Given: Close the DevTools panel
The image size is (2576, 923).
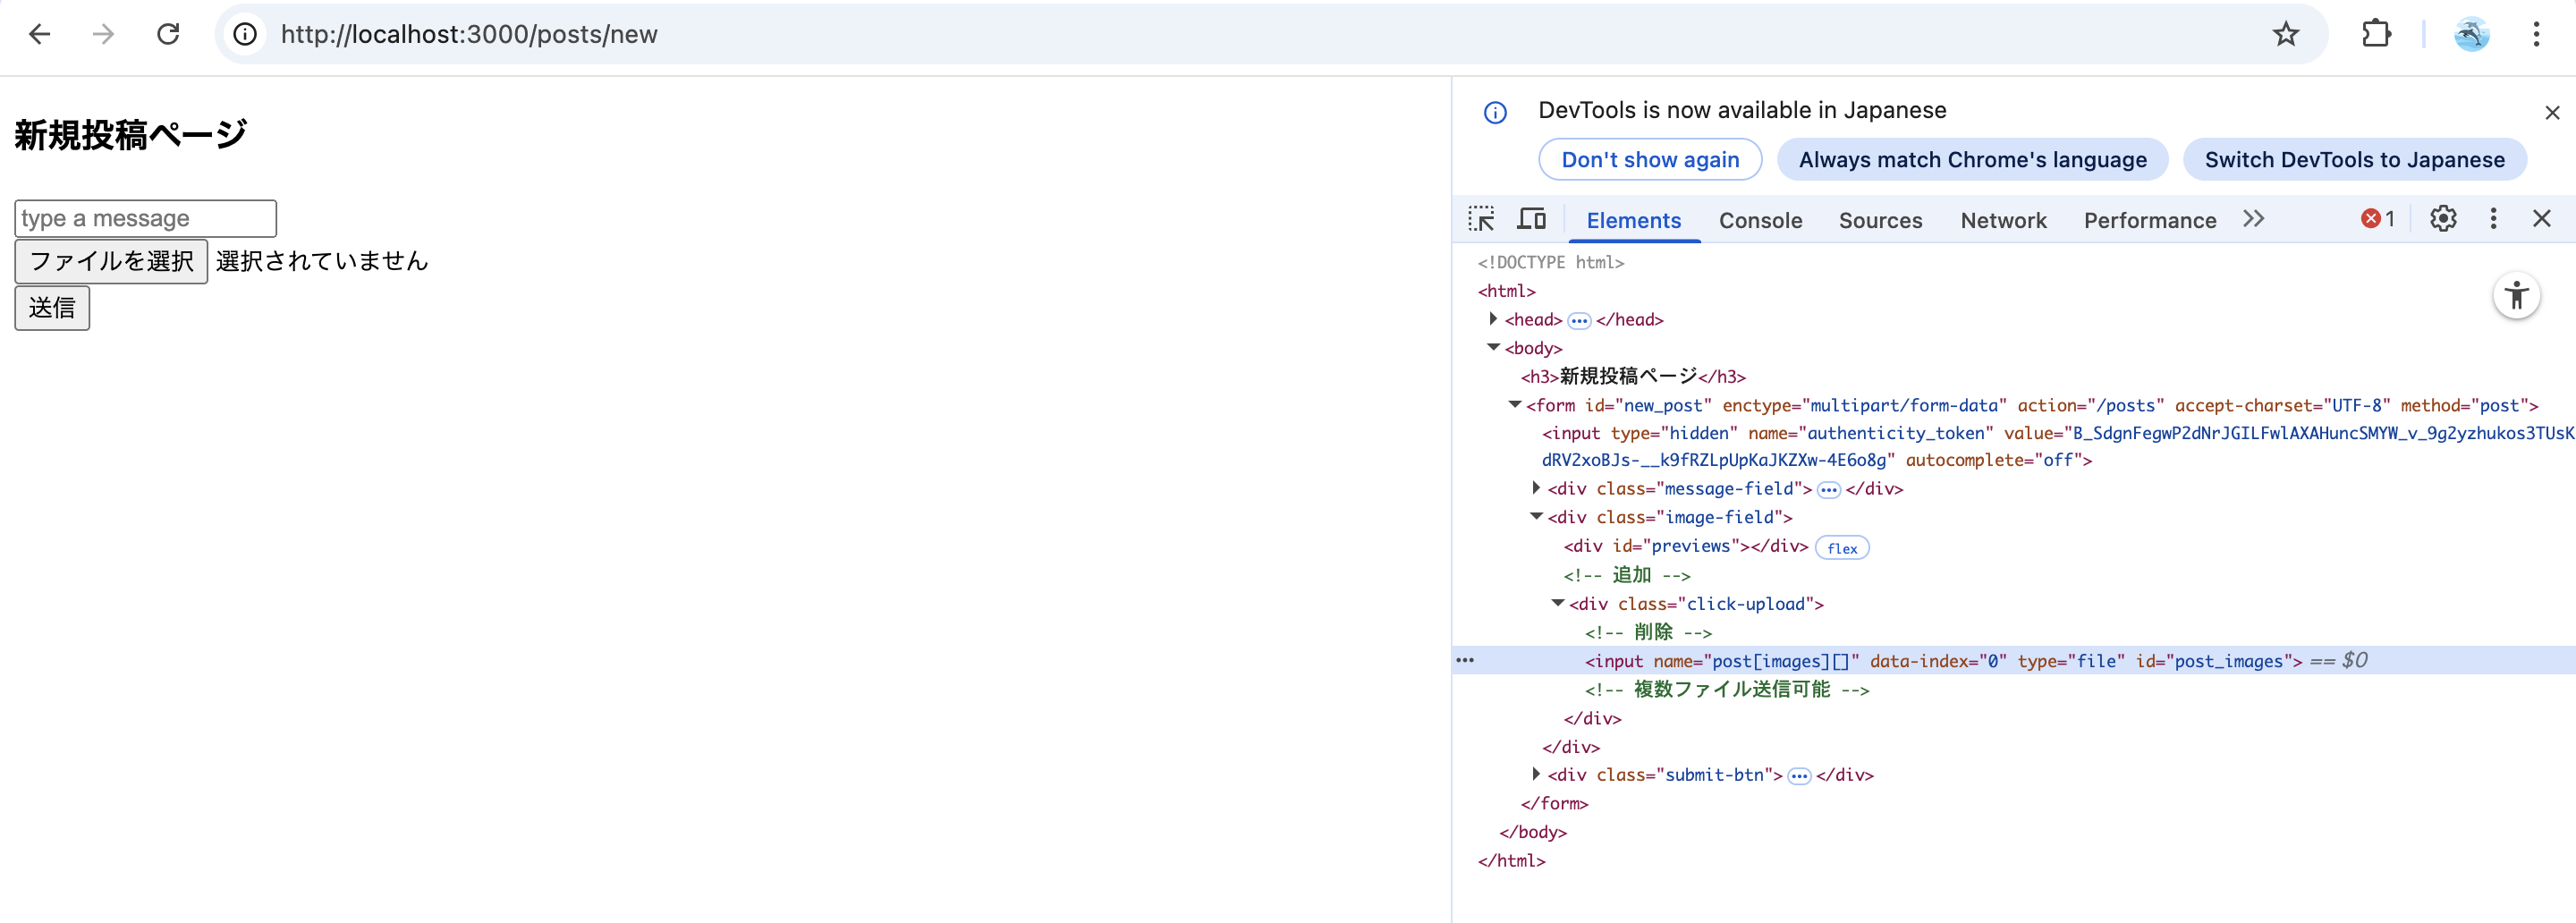Looking at the screenshot, I should click(x=2541, y=219).
